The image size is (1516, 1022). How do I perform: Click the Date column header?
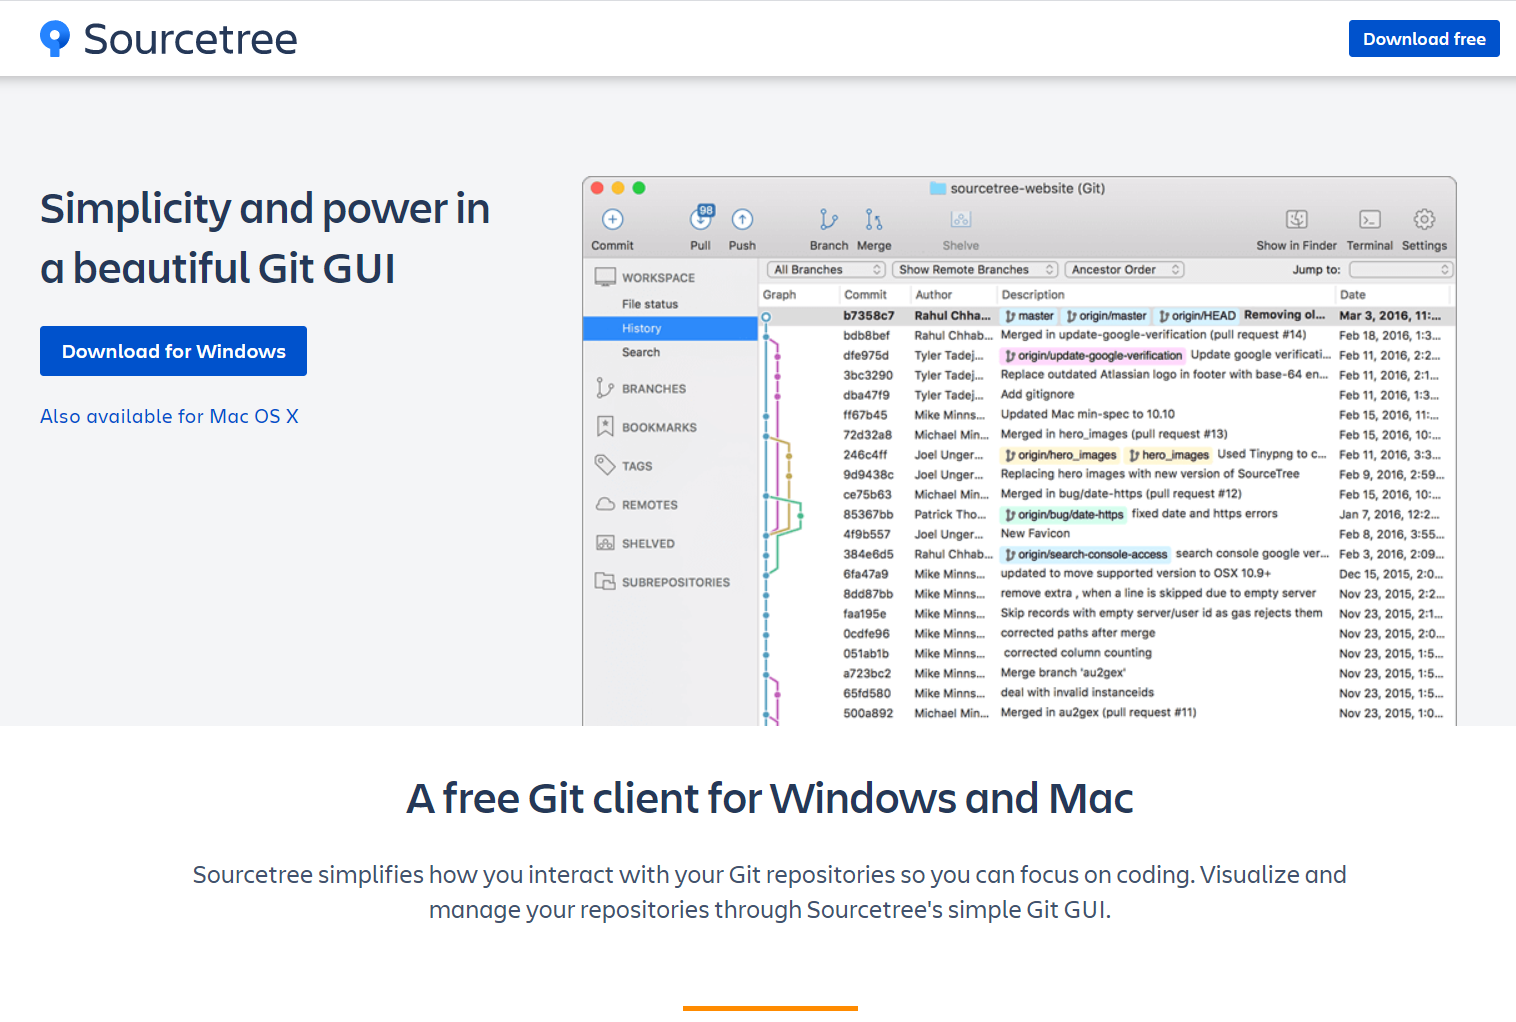tap(1352, 295)
